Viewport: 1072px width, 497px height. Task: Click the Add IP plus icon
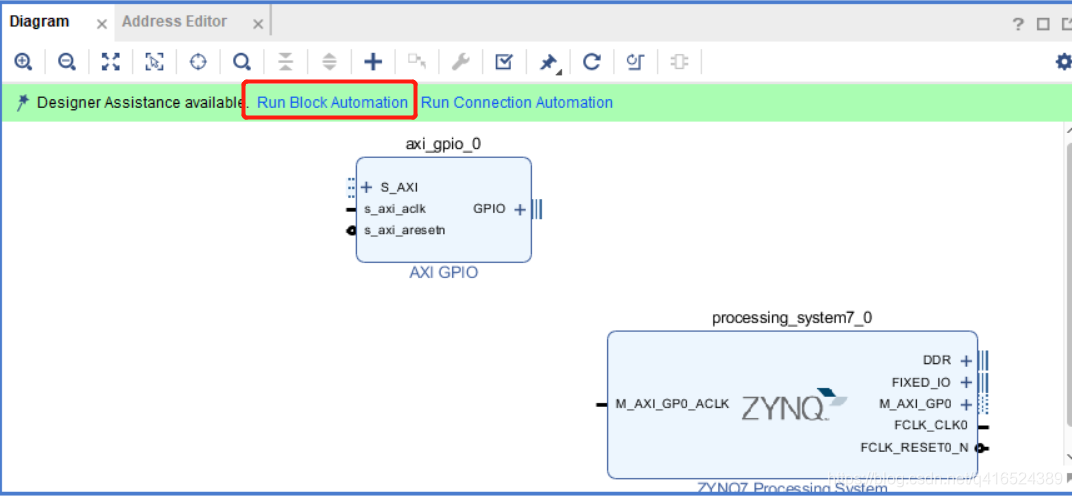373,62
